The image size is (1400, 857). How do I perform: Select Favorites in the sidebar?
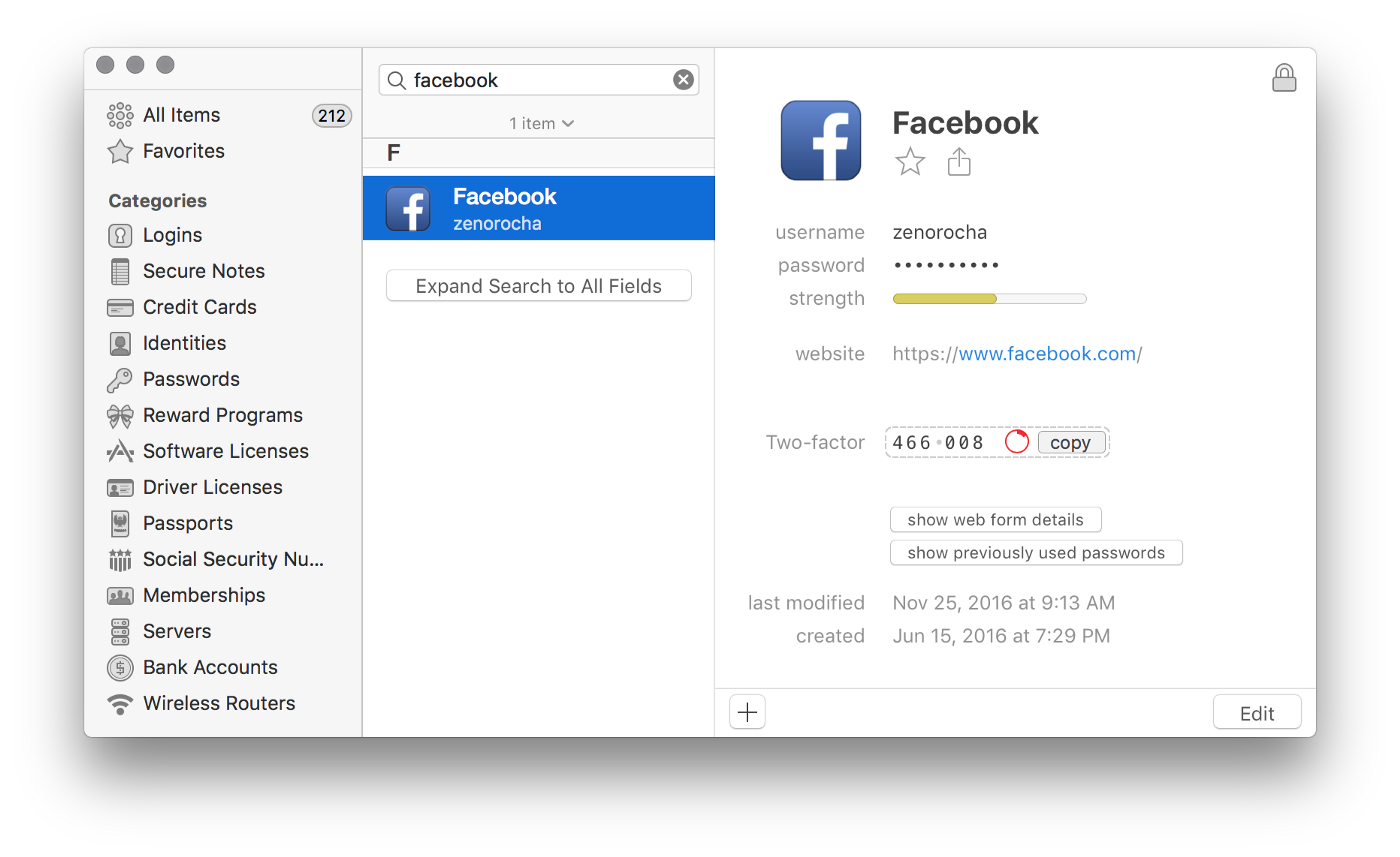183,151
